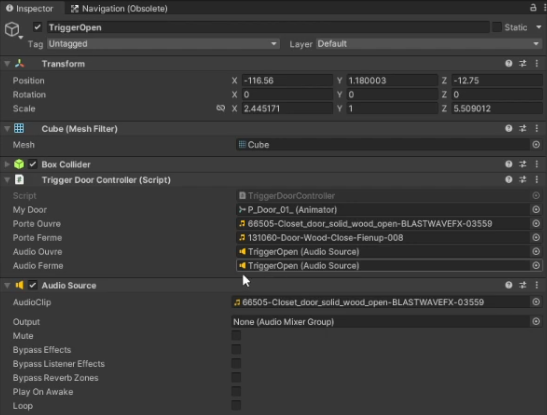Edit the Position X field
This screenshot has height=415, width=547.
click(287, 81)
